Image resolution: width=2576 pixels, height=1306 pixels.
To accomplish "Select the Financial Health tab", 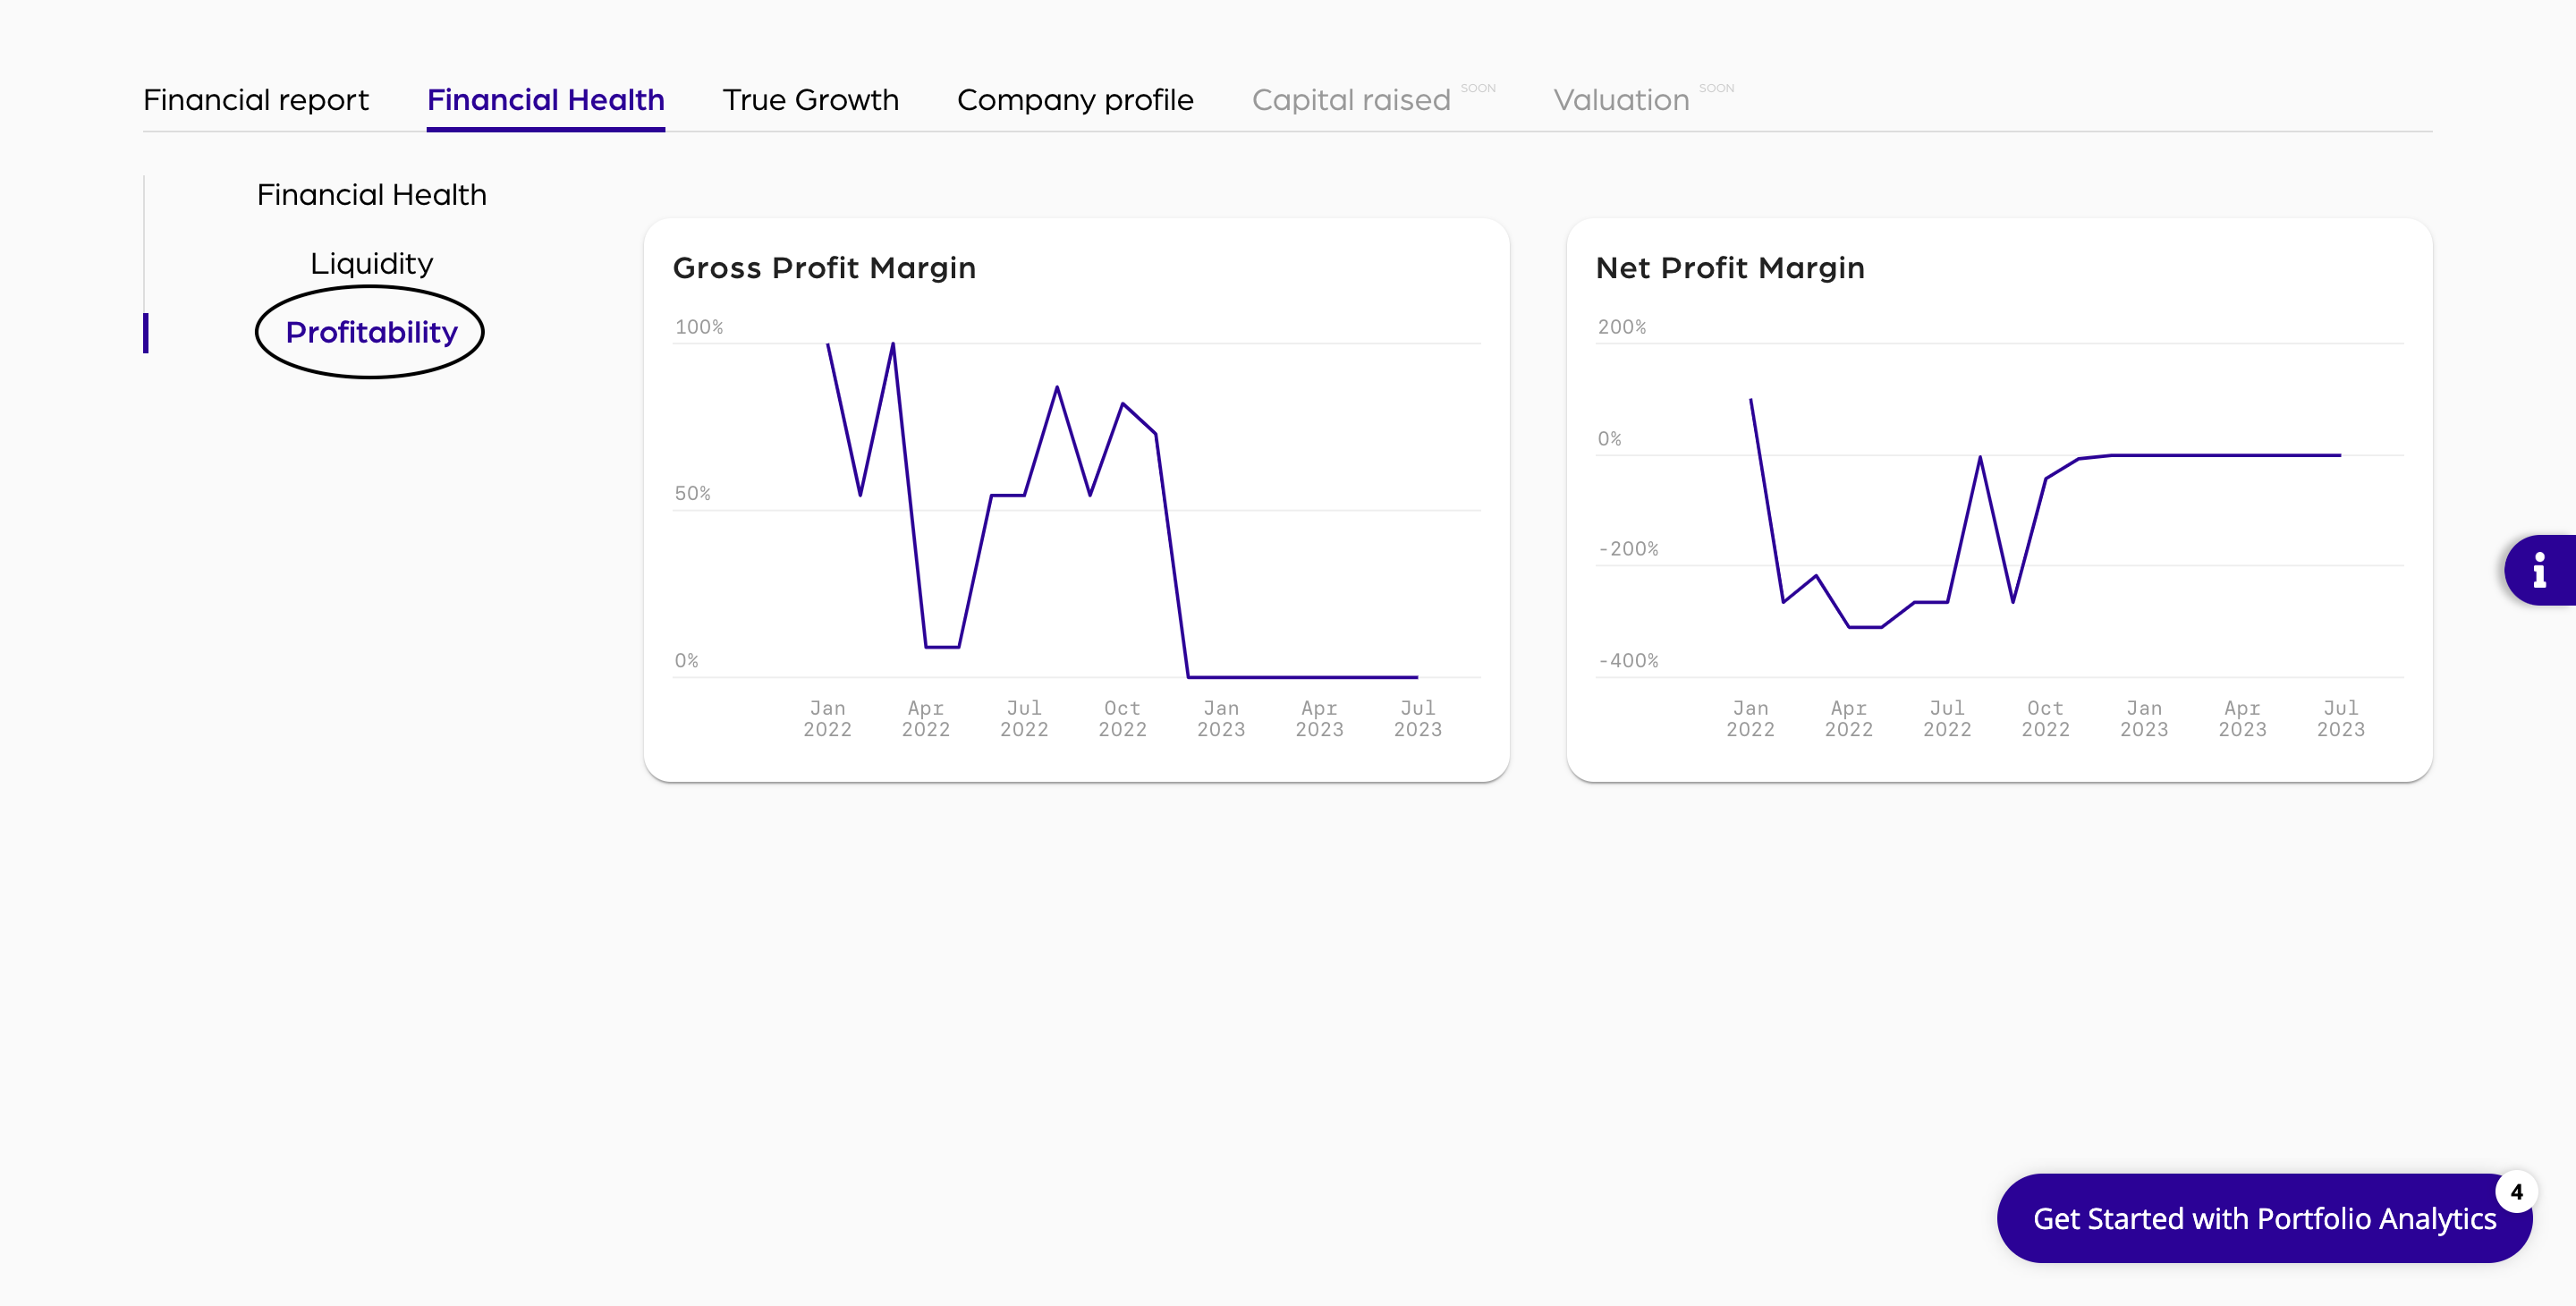I will click(x=545, y=100).
